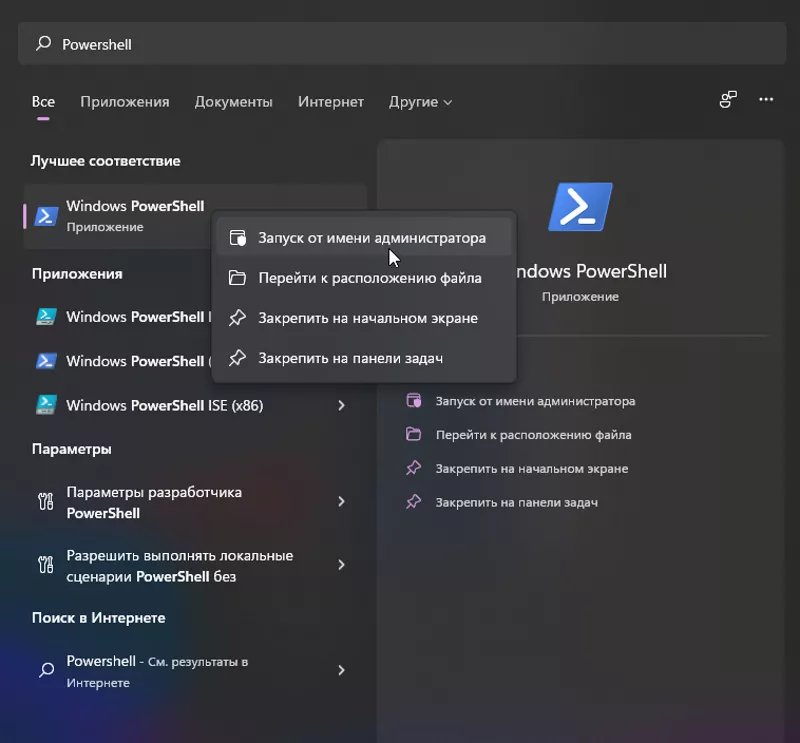Click pin icon beside Закрепить на начальном экране

pyautogui.click(x=239, y=316)
